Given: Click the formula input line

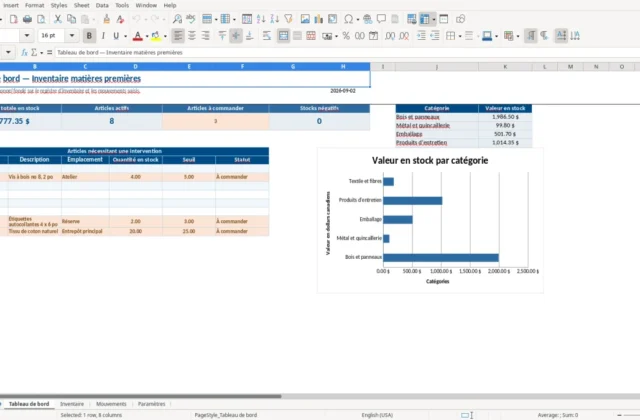Looking at the screenshot, I should [347, 53].
